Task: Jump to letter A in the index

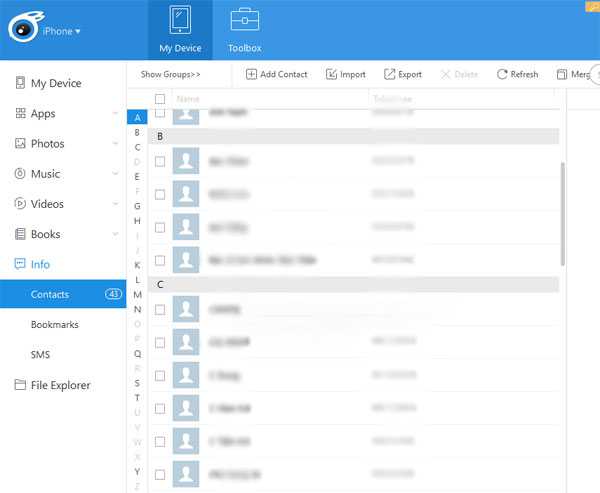Action: tap(137, 118)
